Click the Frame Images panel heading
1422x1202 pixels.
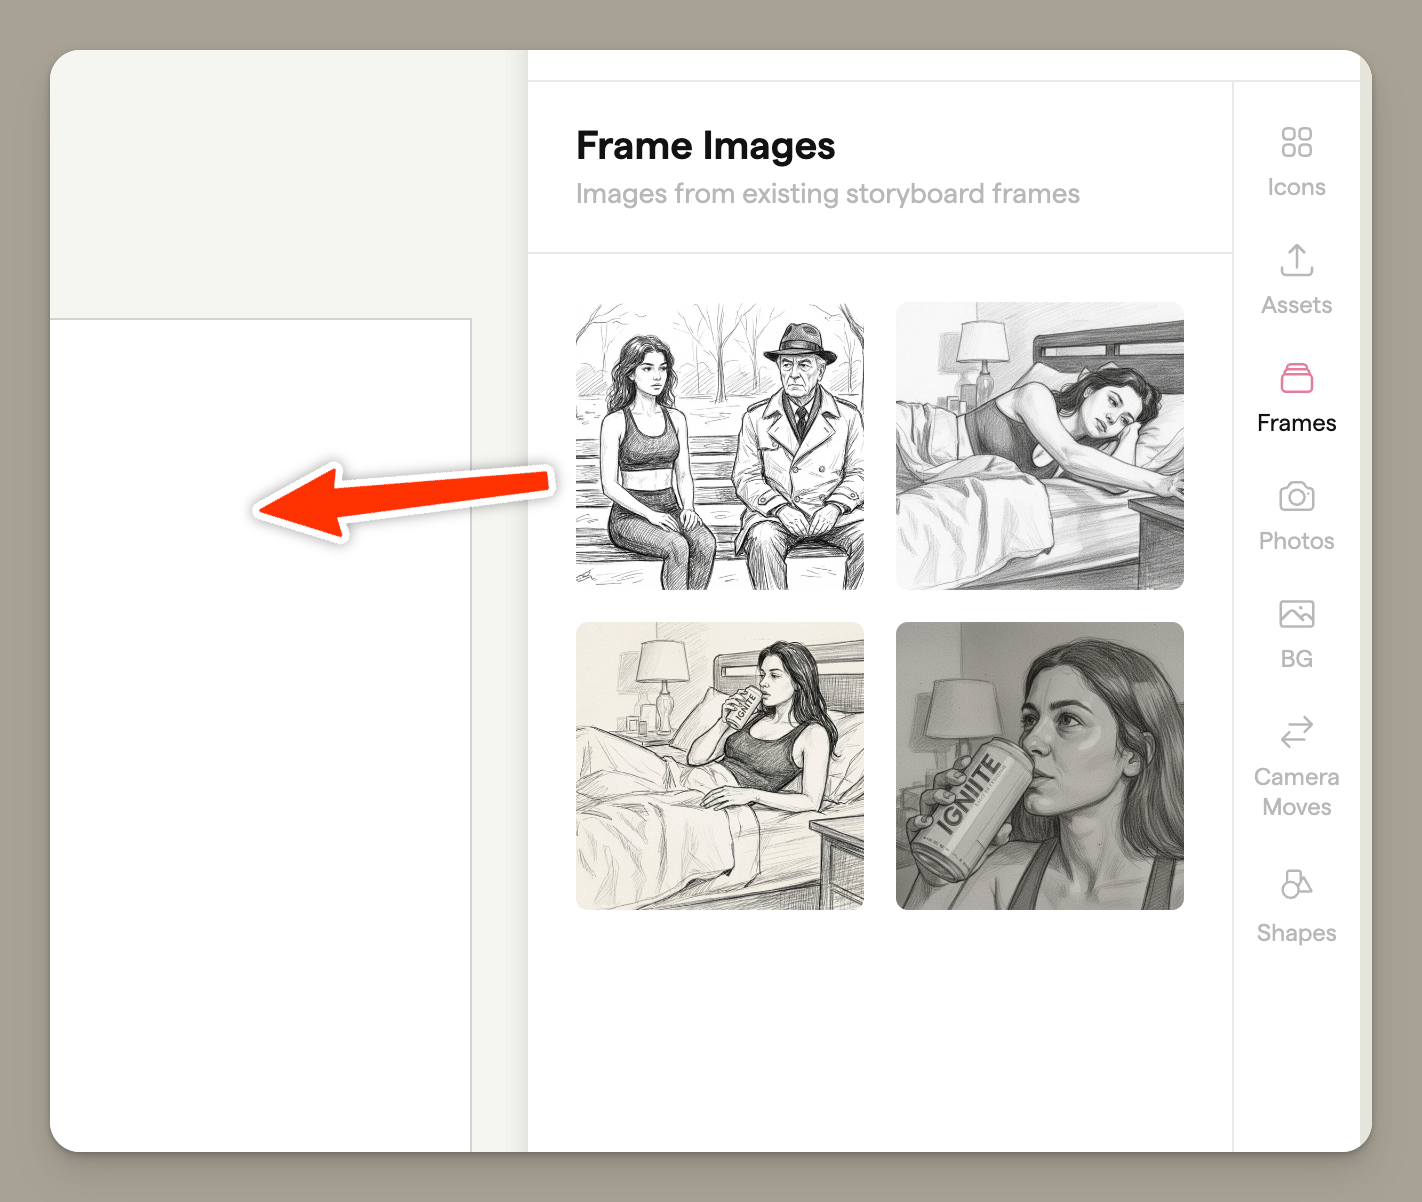tap(705, 146)
